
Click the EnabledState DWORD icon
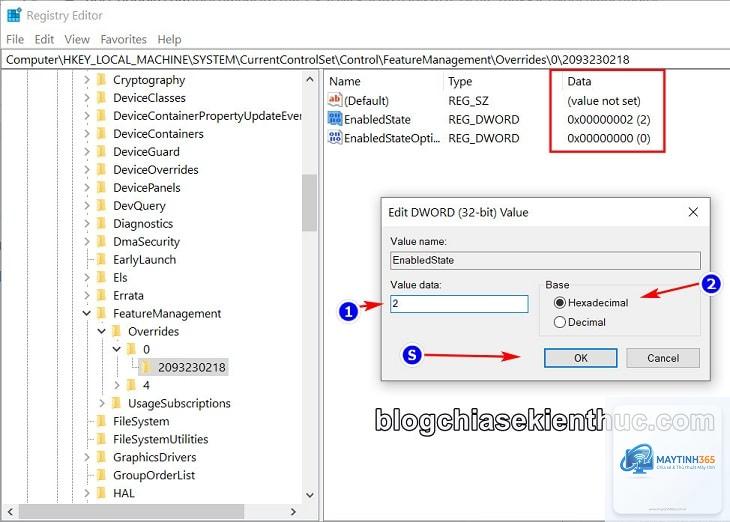(x=335, y=119)
